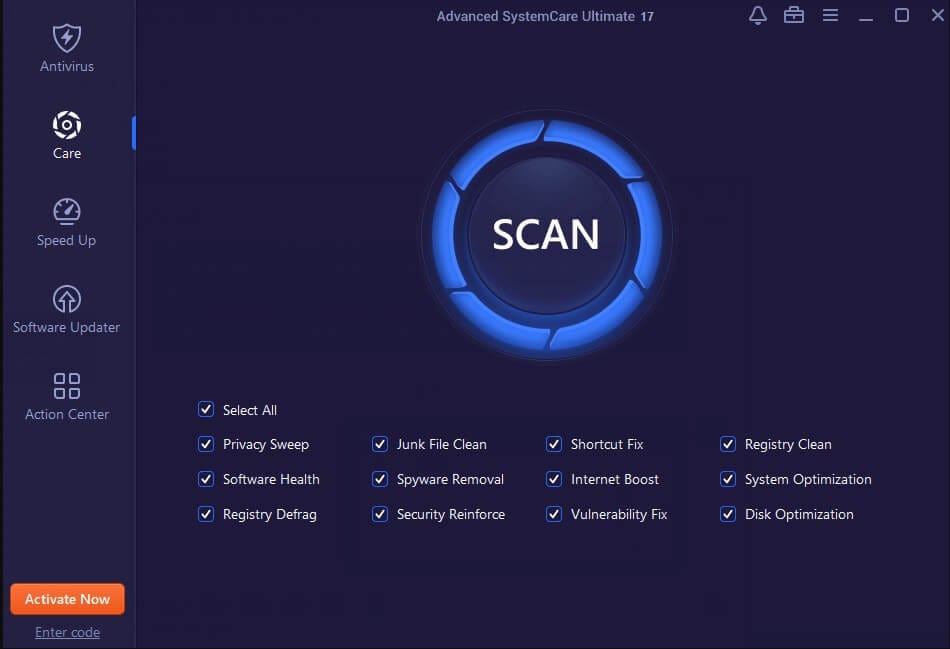Click the Select All label text
The width and height of the screenshot is (950, 649).
point(250,410)
